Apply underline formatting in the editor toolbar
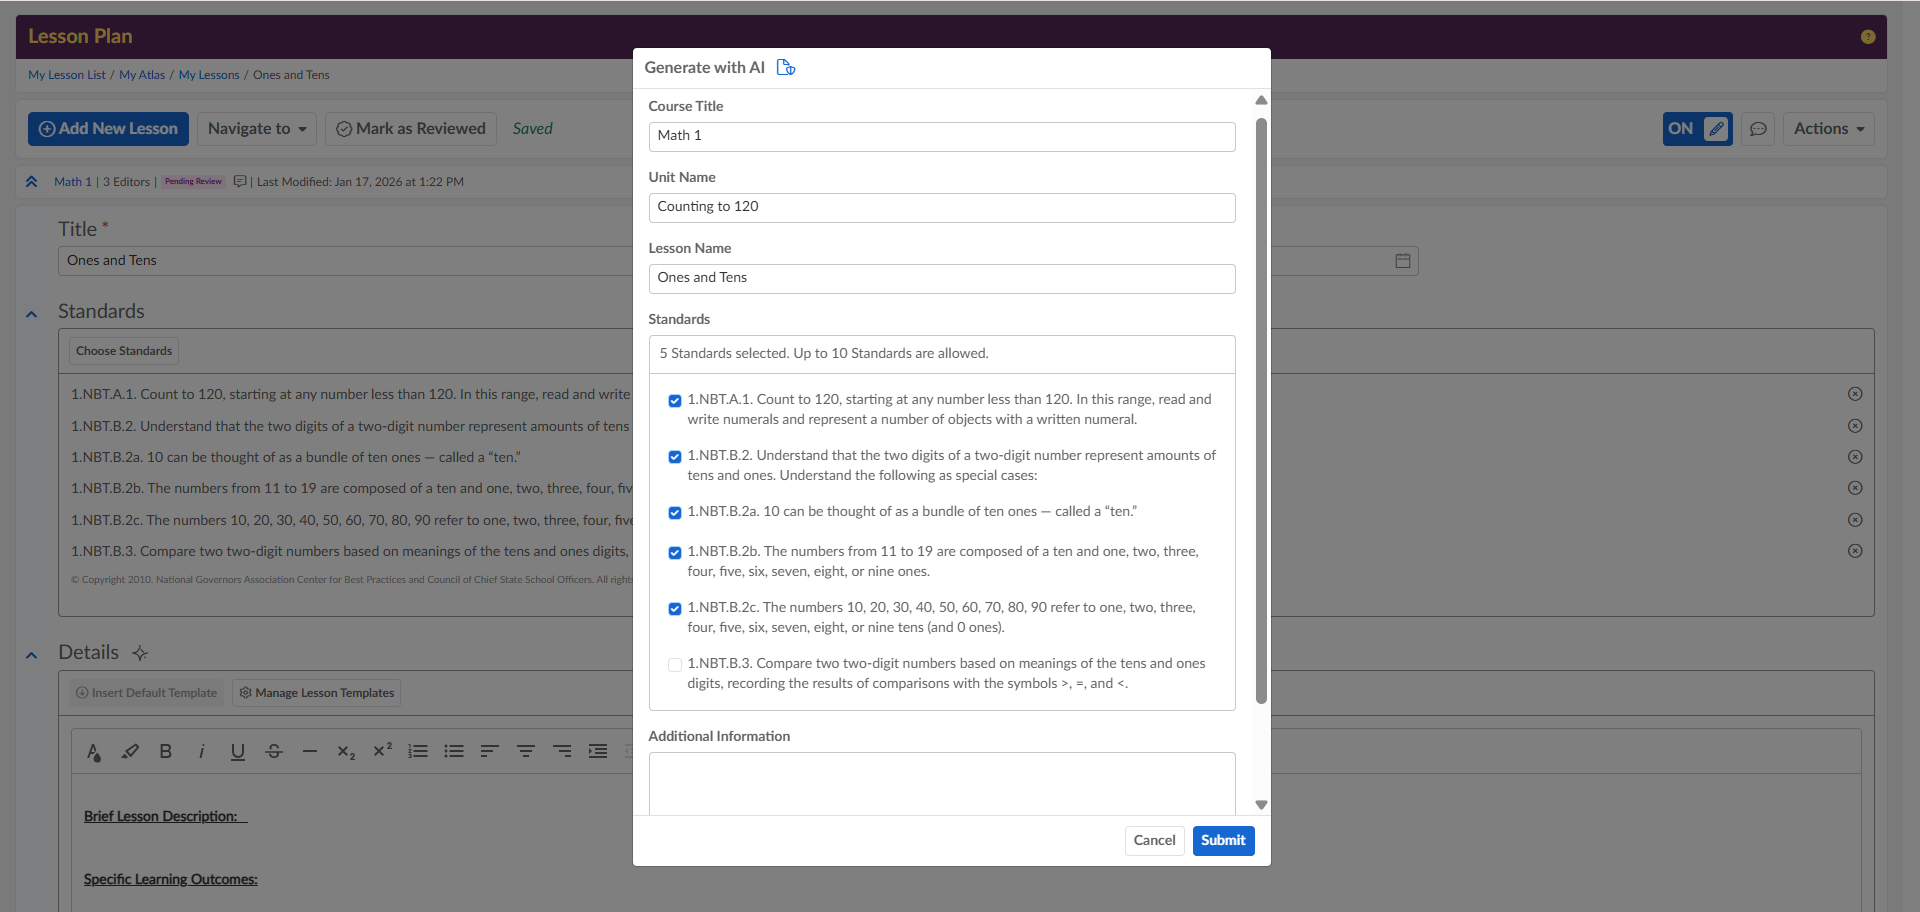 click(x=237, y=752)
